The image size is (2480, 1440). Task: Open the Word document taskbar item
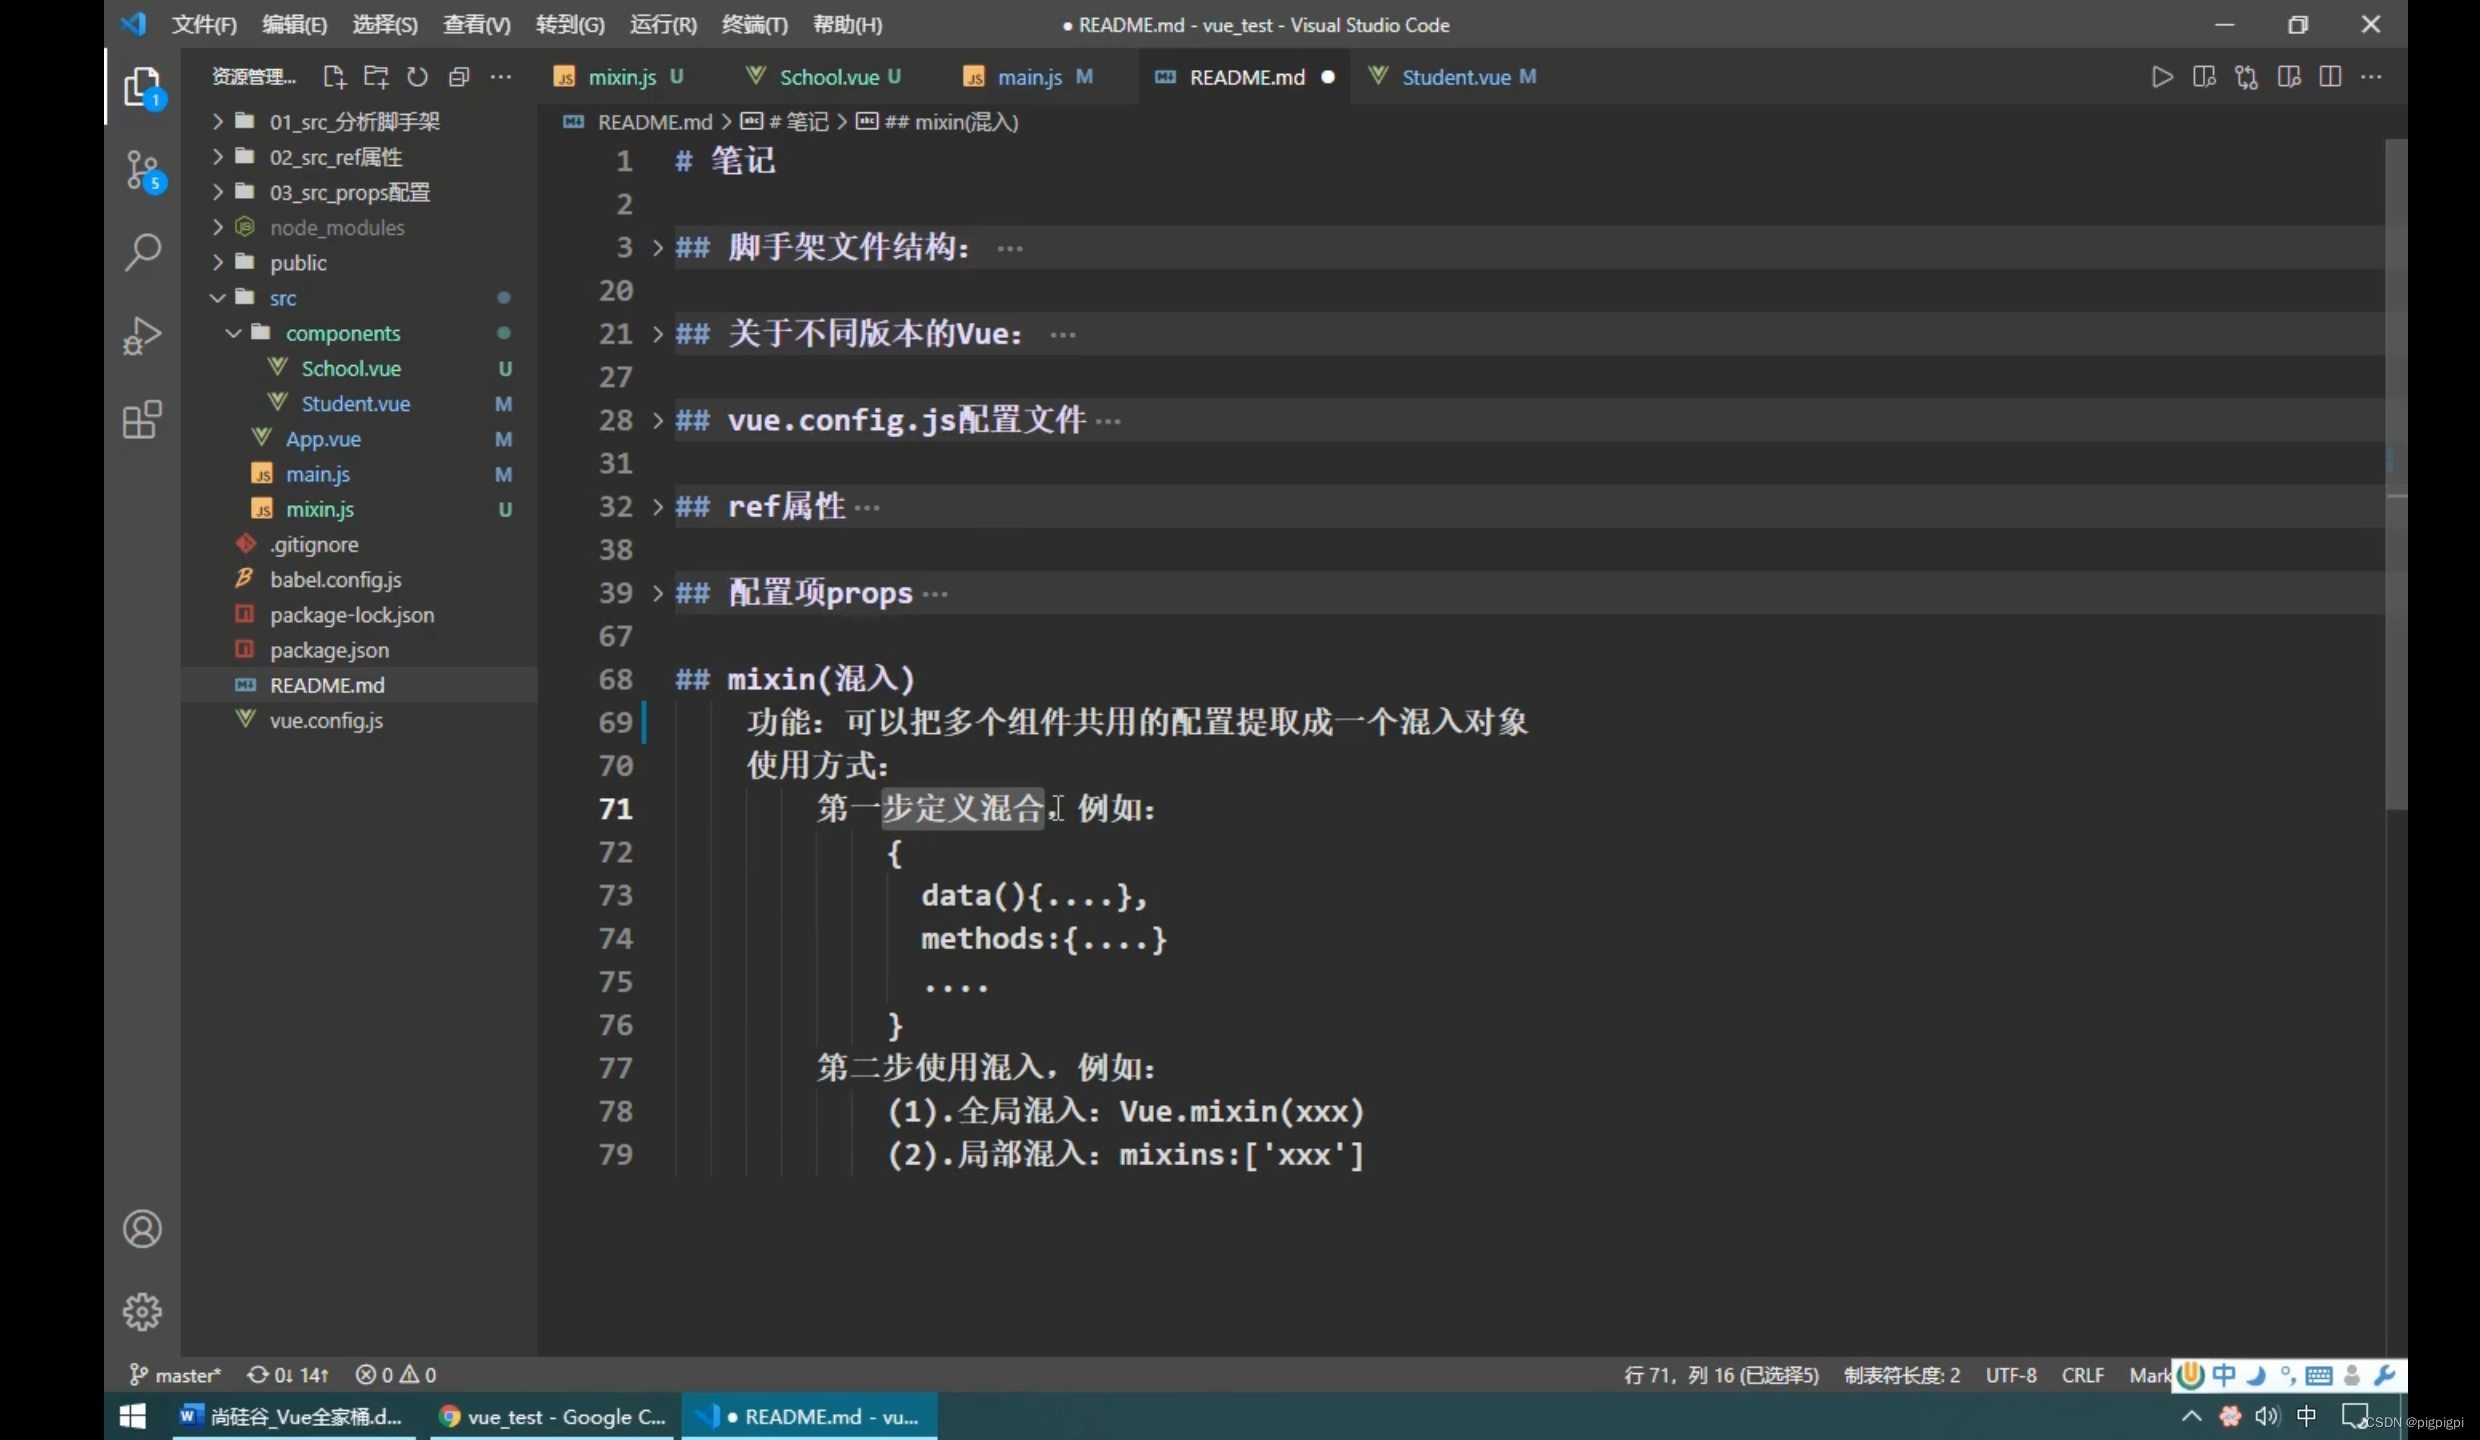pos(292,1417)
